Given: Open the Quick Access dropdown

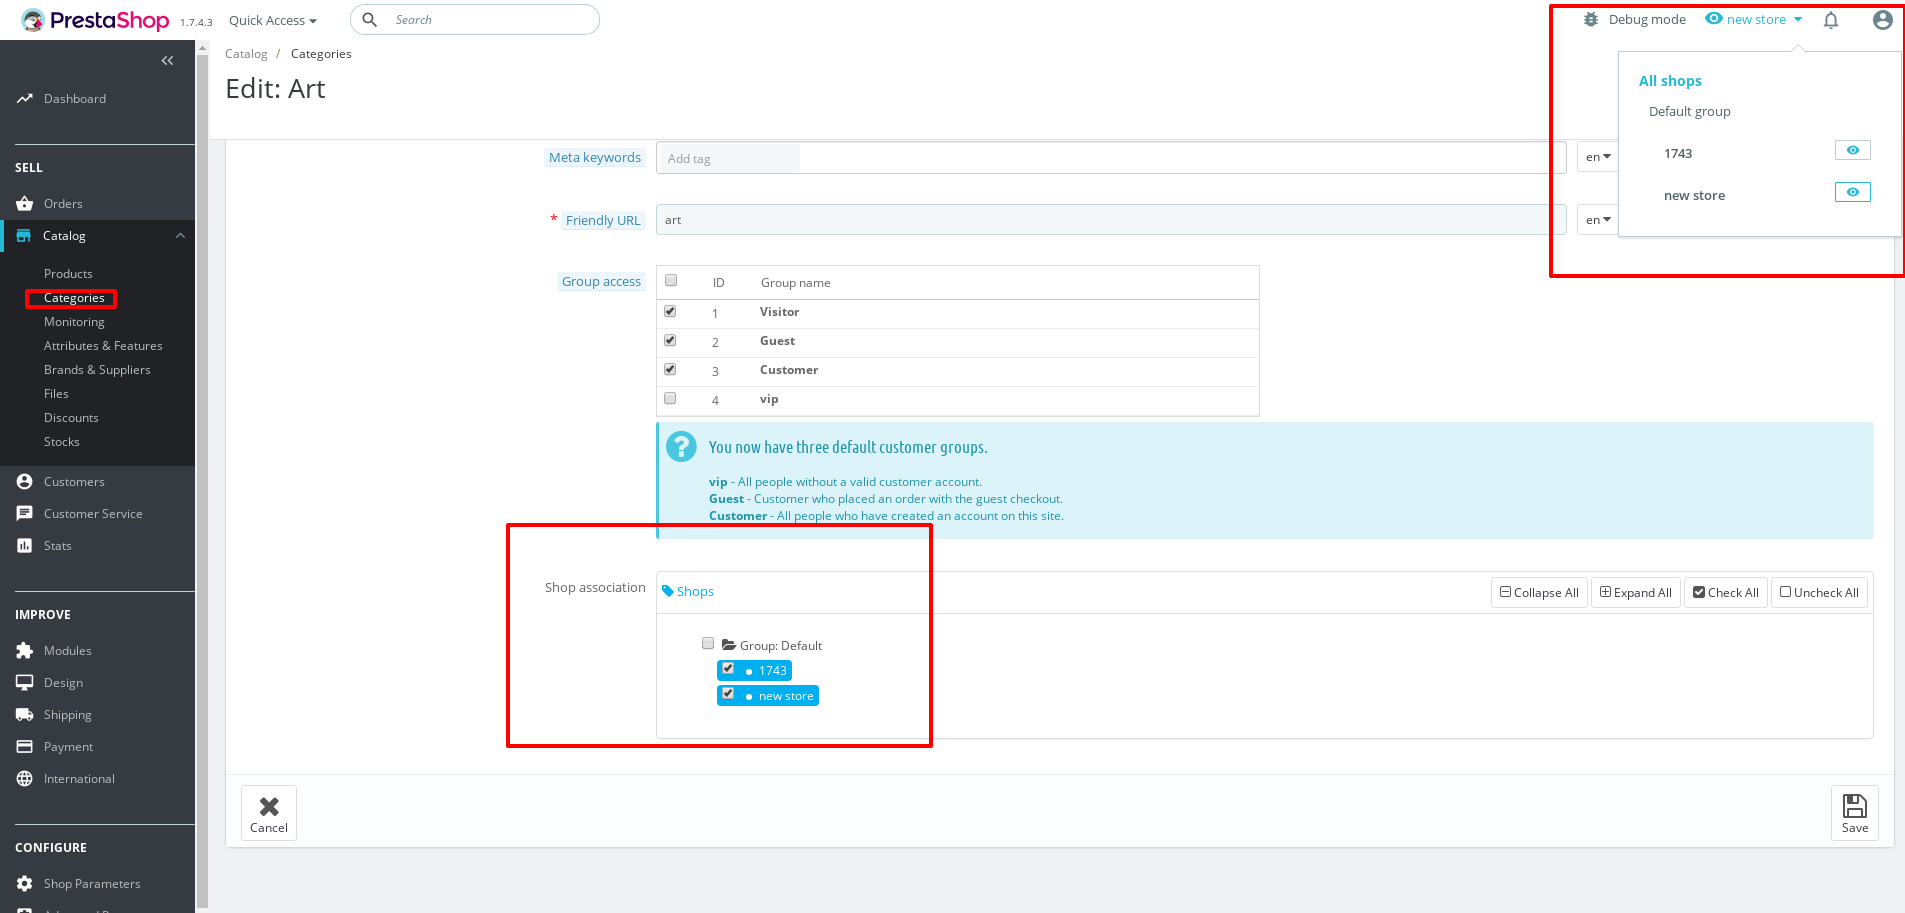Looking at the screenshot, I should pyautogui.click(x=273, y=21).
